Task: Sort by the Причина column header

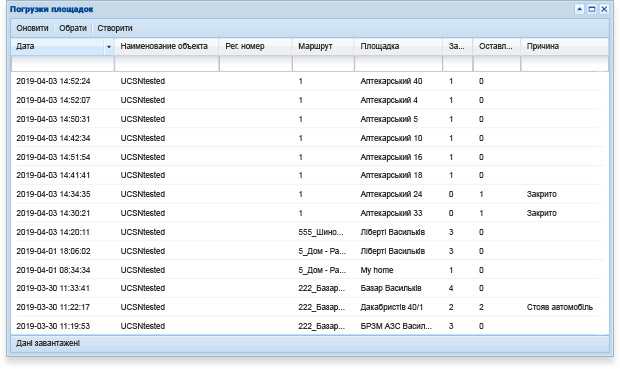Action: 565,46
